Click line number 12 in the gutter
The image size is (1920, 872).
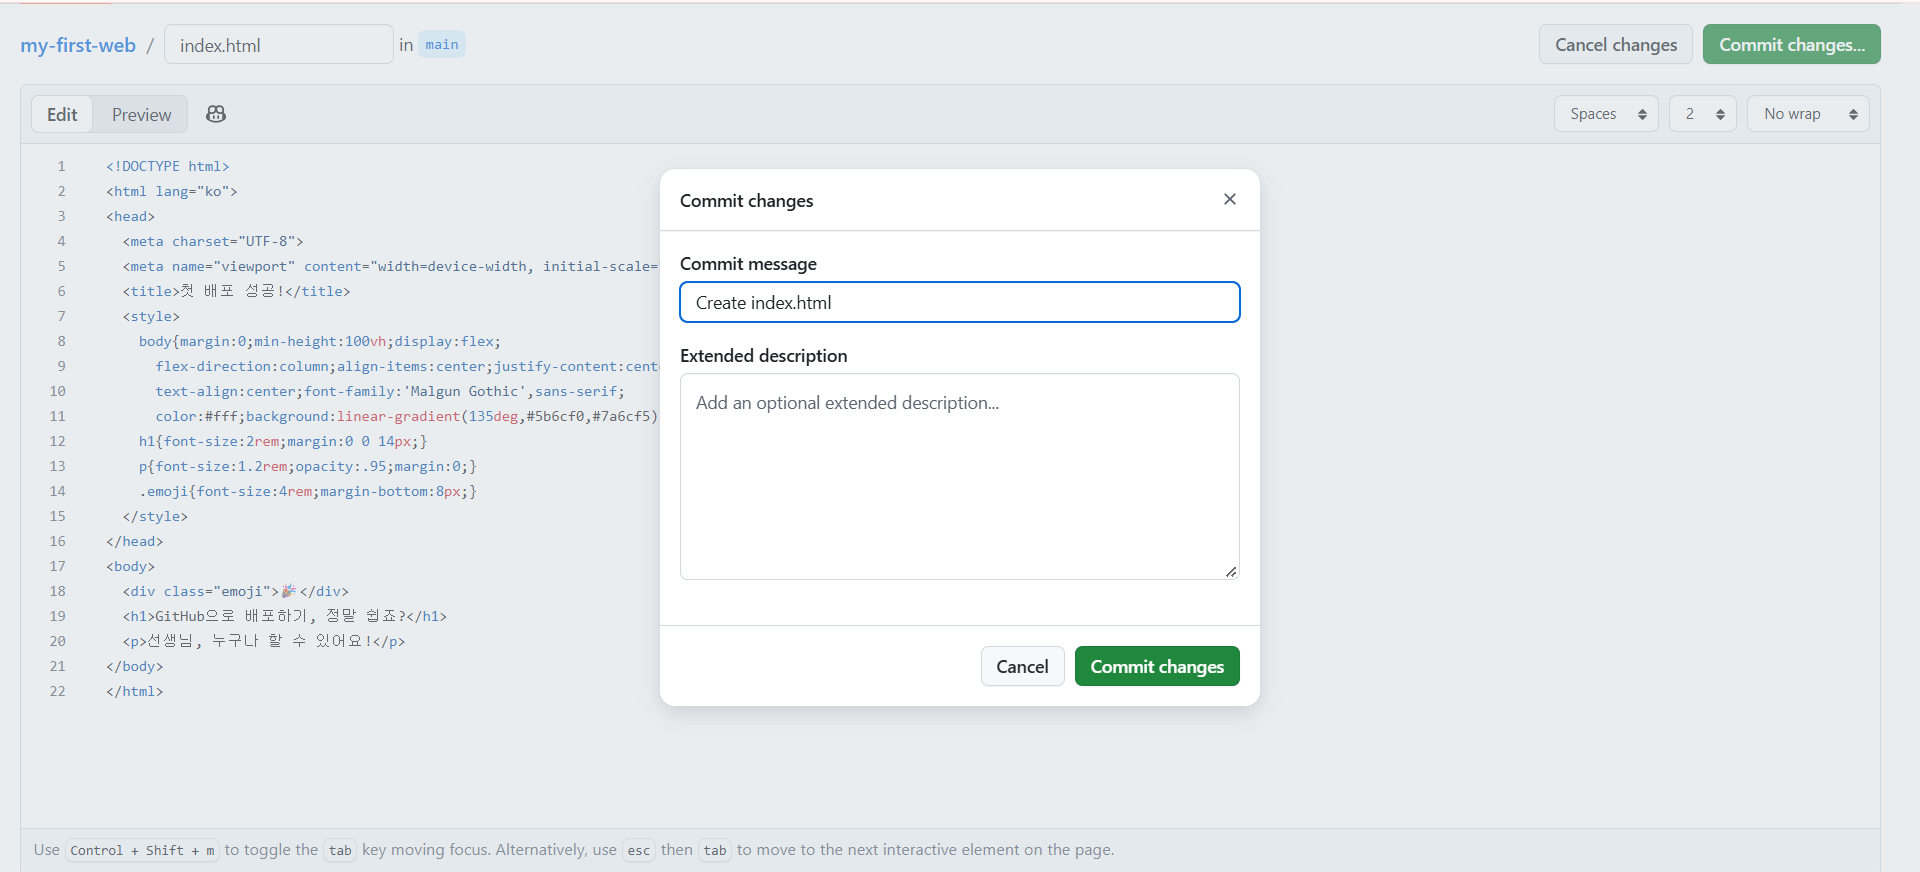pos(57,441)
